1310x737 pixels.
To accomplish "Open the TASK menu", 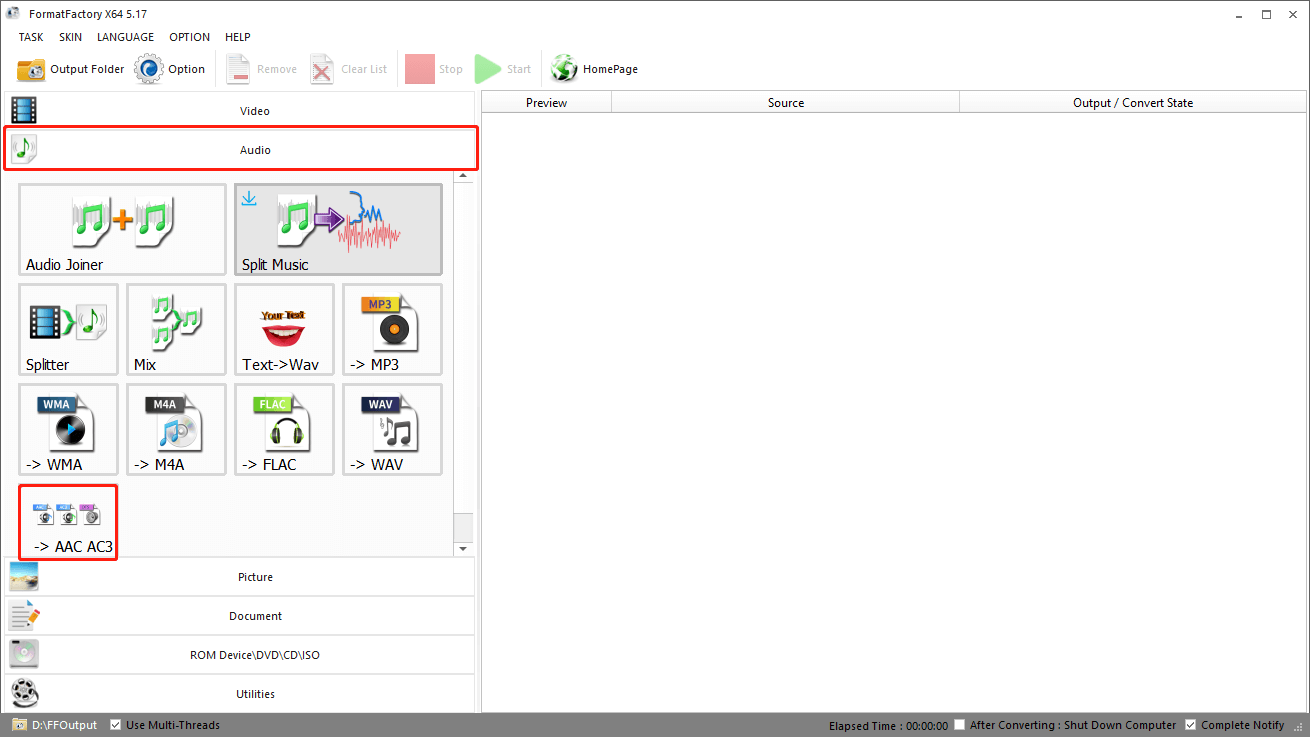I will pos(31,37).
